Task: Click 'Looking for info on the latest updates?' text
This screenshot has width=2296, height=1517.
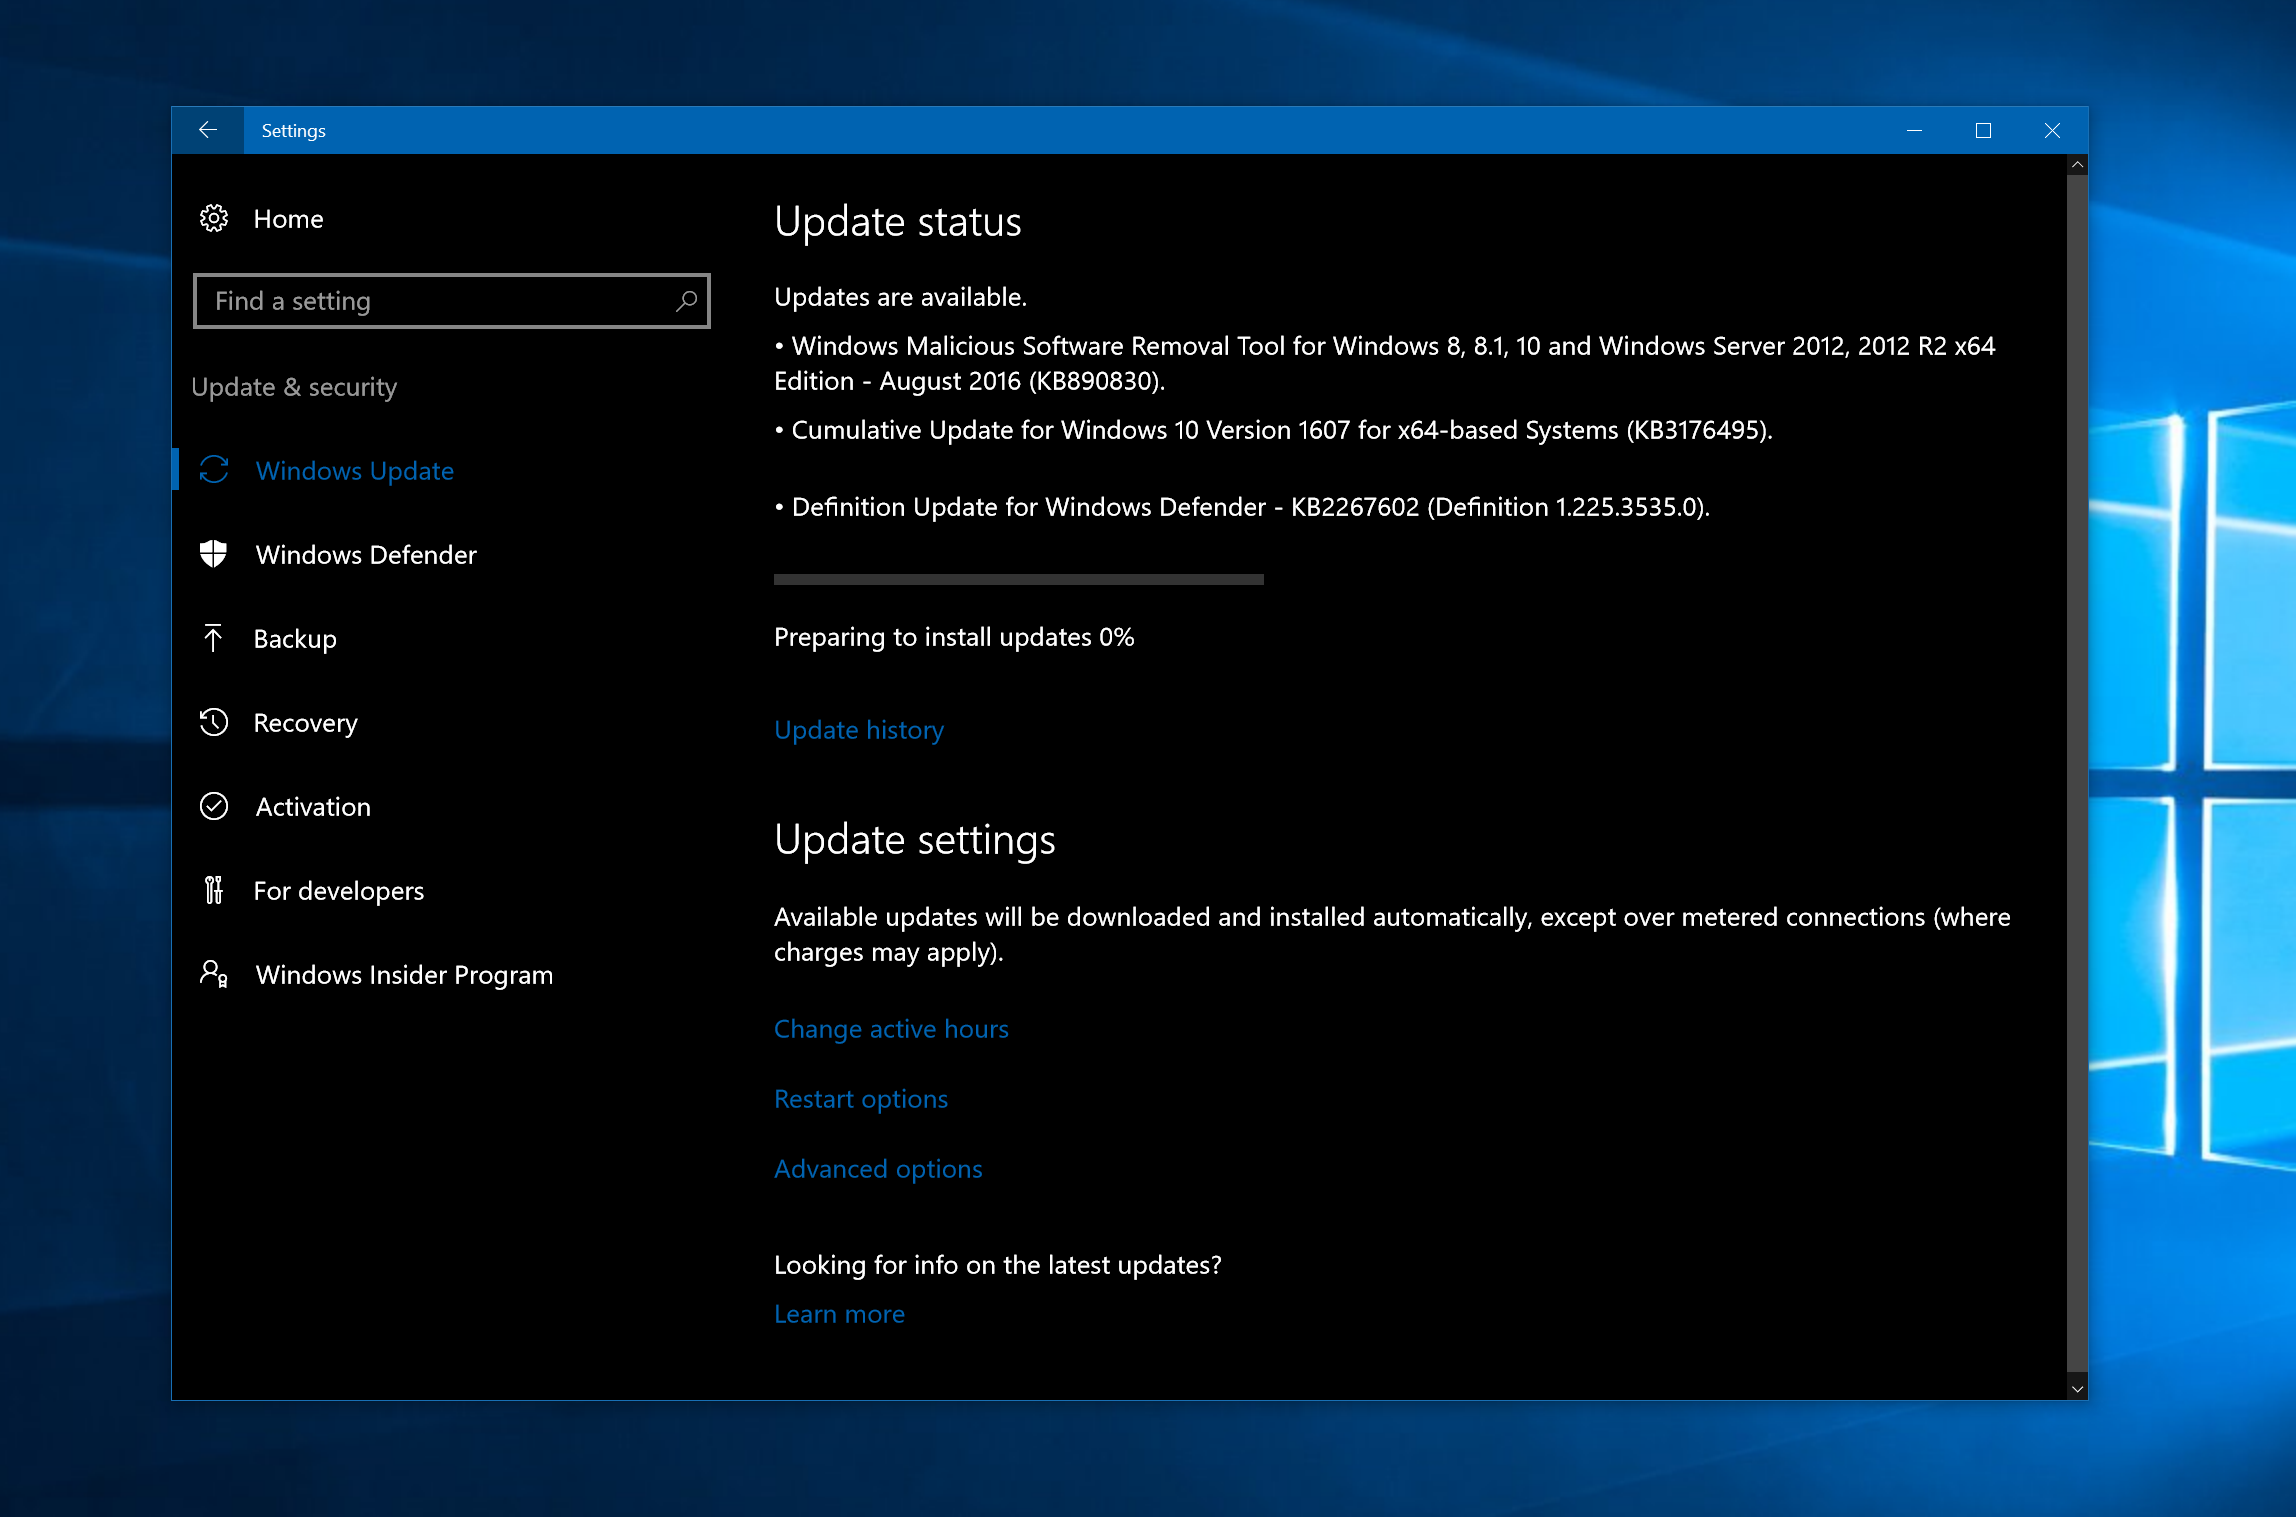Action: pos(997,1265)
